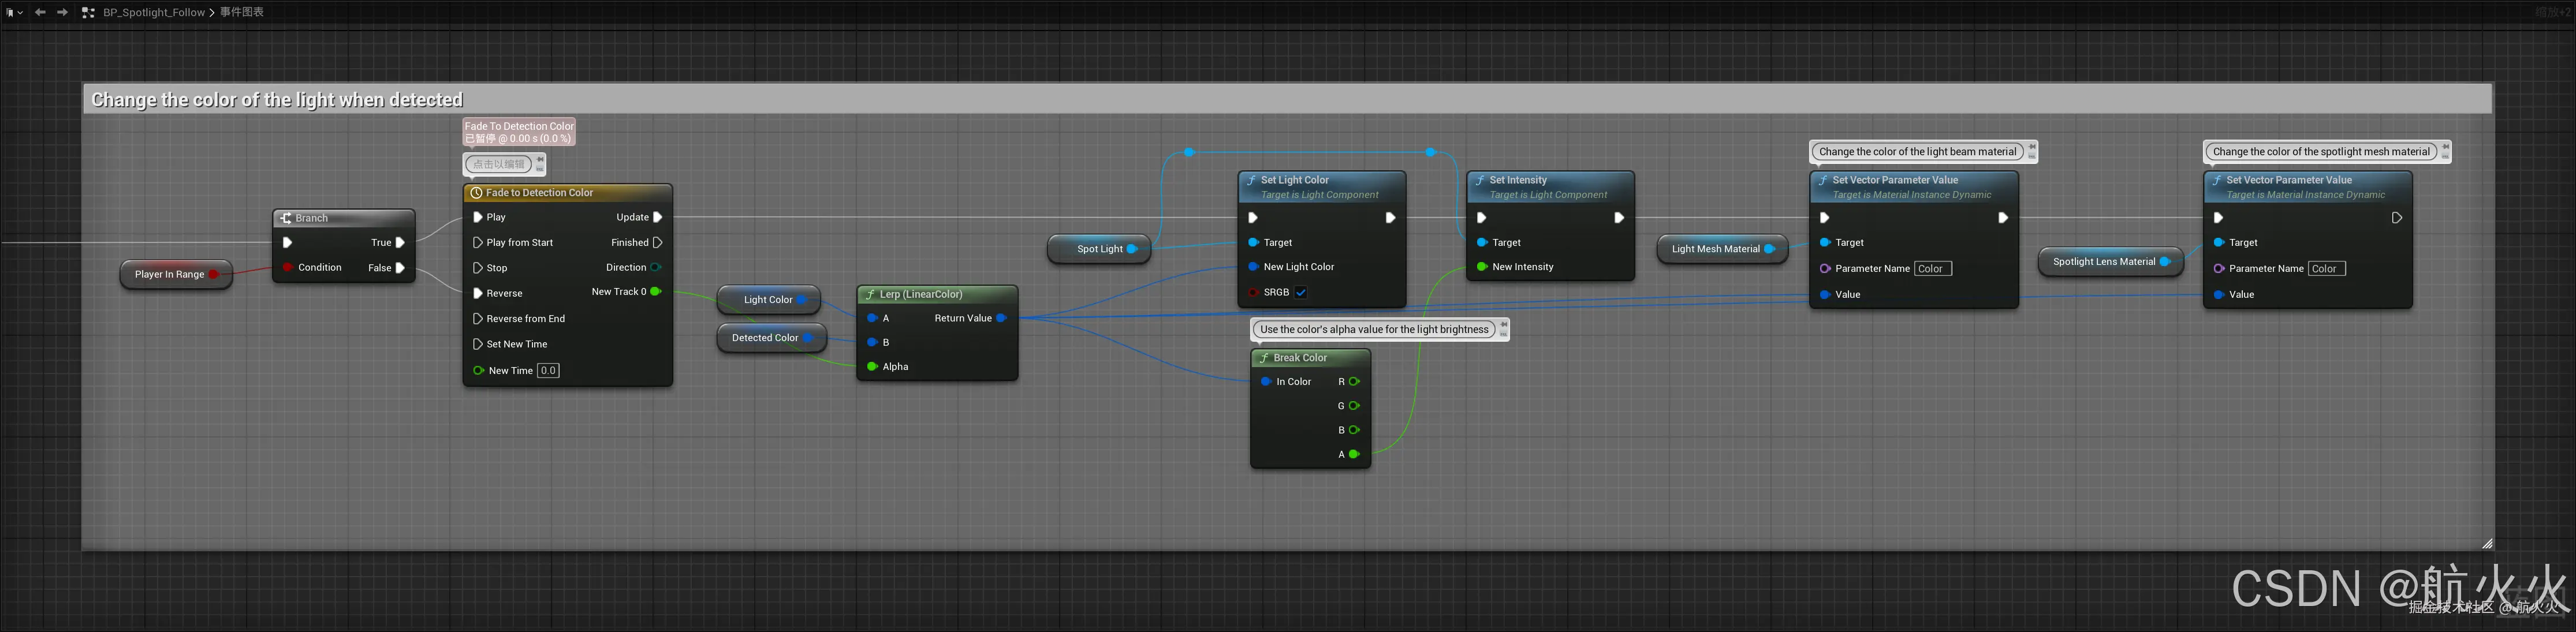Click the Set Intensity function icon
The image size is (2576, 632).
[x=1480, y=180]
